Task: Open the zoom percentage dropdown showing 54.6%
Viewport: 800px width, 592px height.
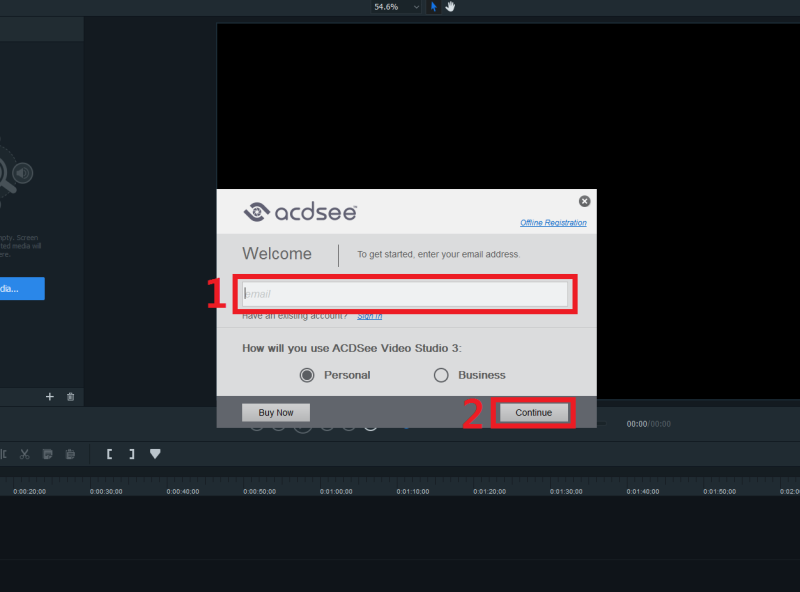Action: tap(395, 7)
